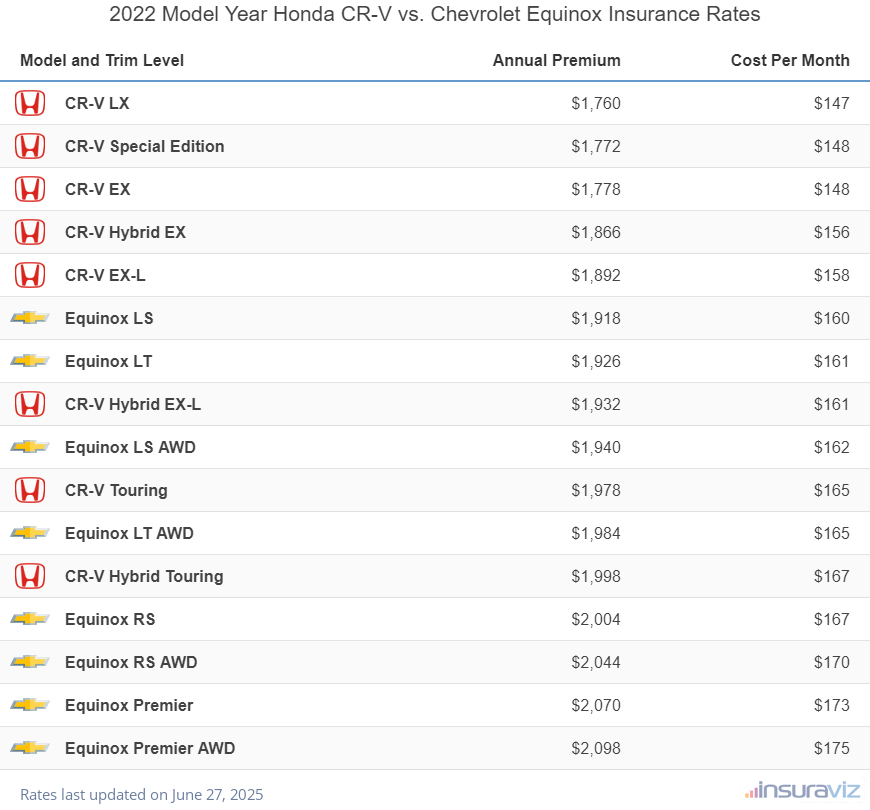
Task: Click the $2,044 annual premium value
Action: click(596, 662)
